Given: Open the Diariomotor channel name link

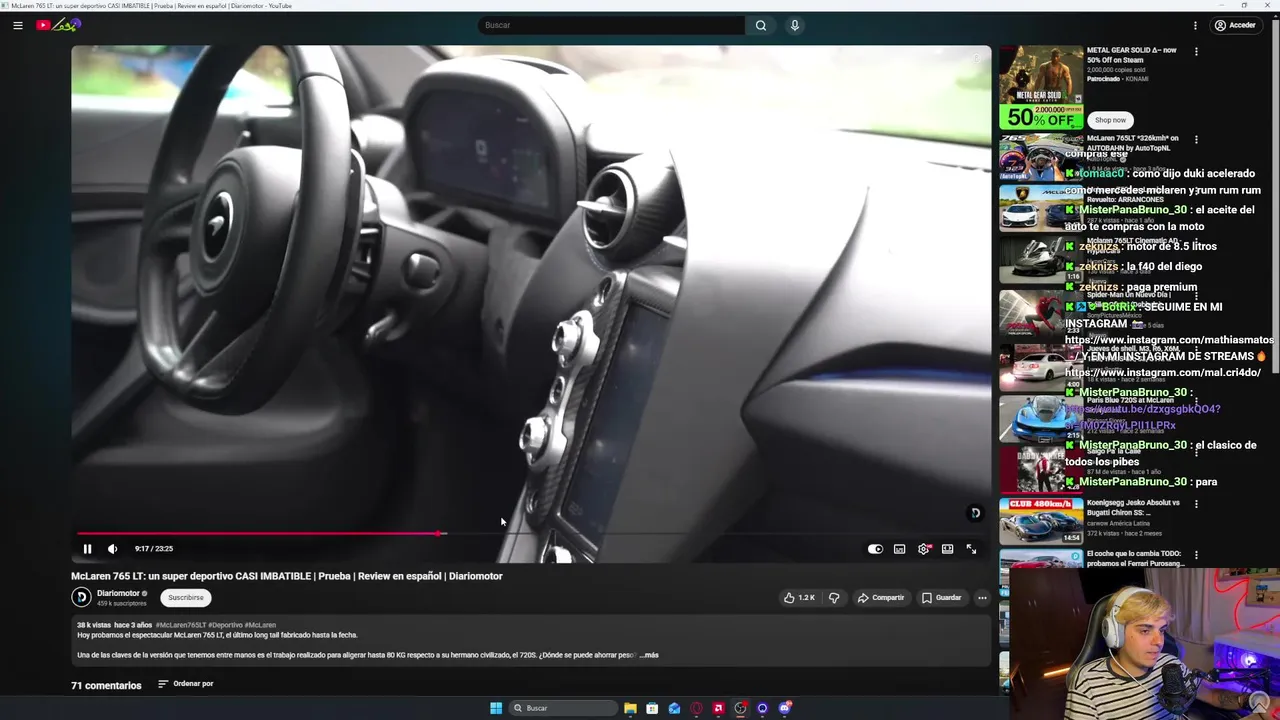Looking at the screenshot, I should [118, 593].
